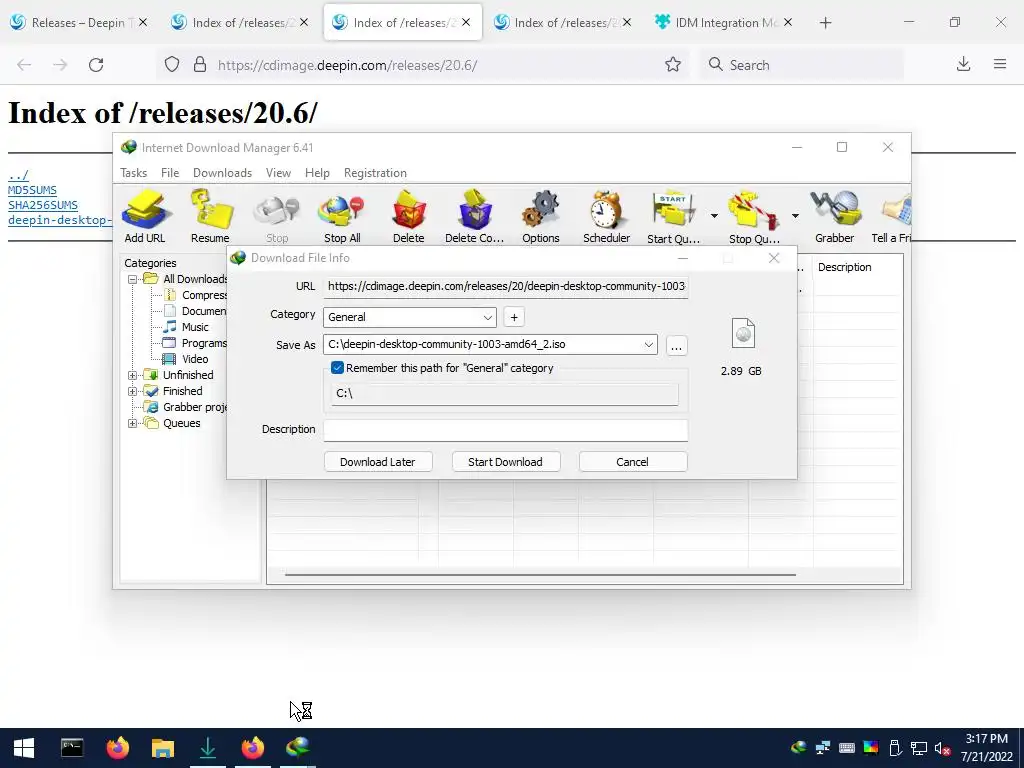Click the Description input field
The image size is (1024, 768).
click(505, 430)
